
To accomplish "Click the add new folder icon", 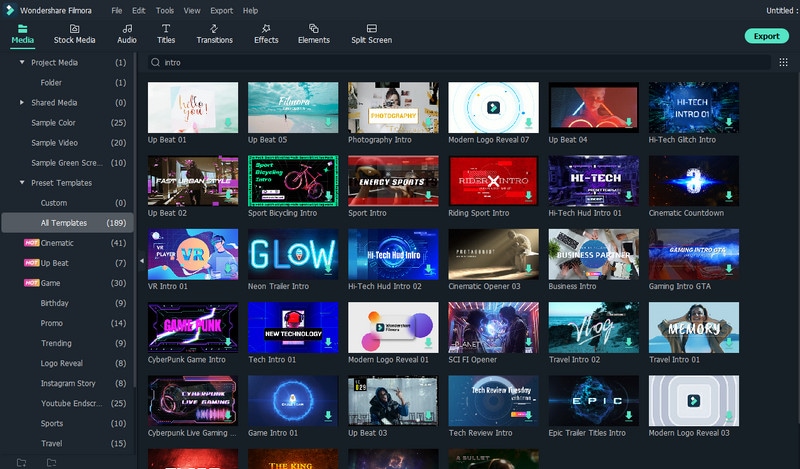I will pos(21,462).
